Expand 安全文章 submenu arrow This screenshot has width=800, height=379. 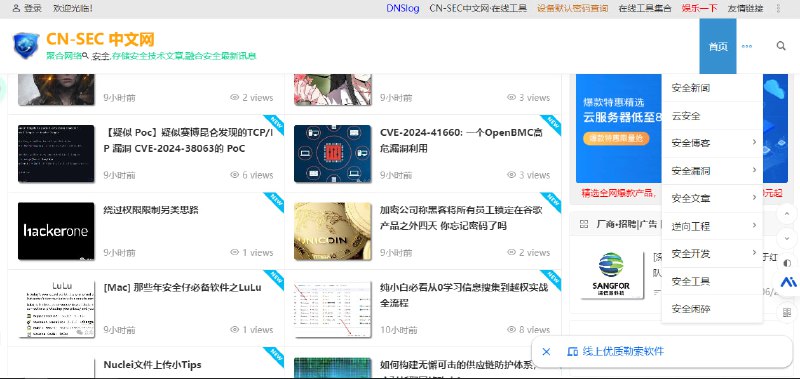point(754,197)
